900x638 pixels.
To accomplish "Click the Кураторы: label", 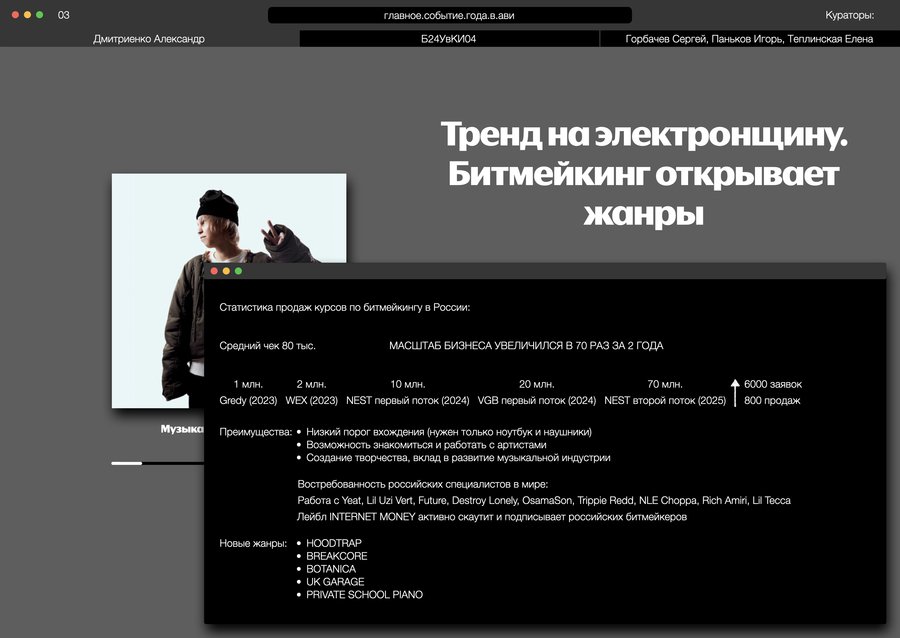I will pyautogui.click(x=849, y=15).
